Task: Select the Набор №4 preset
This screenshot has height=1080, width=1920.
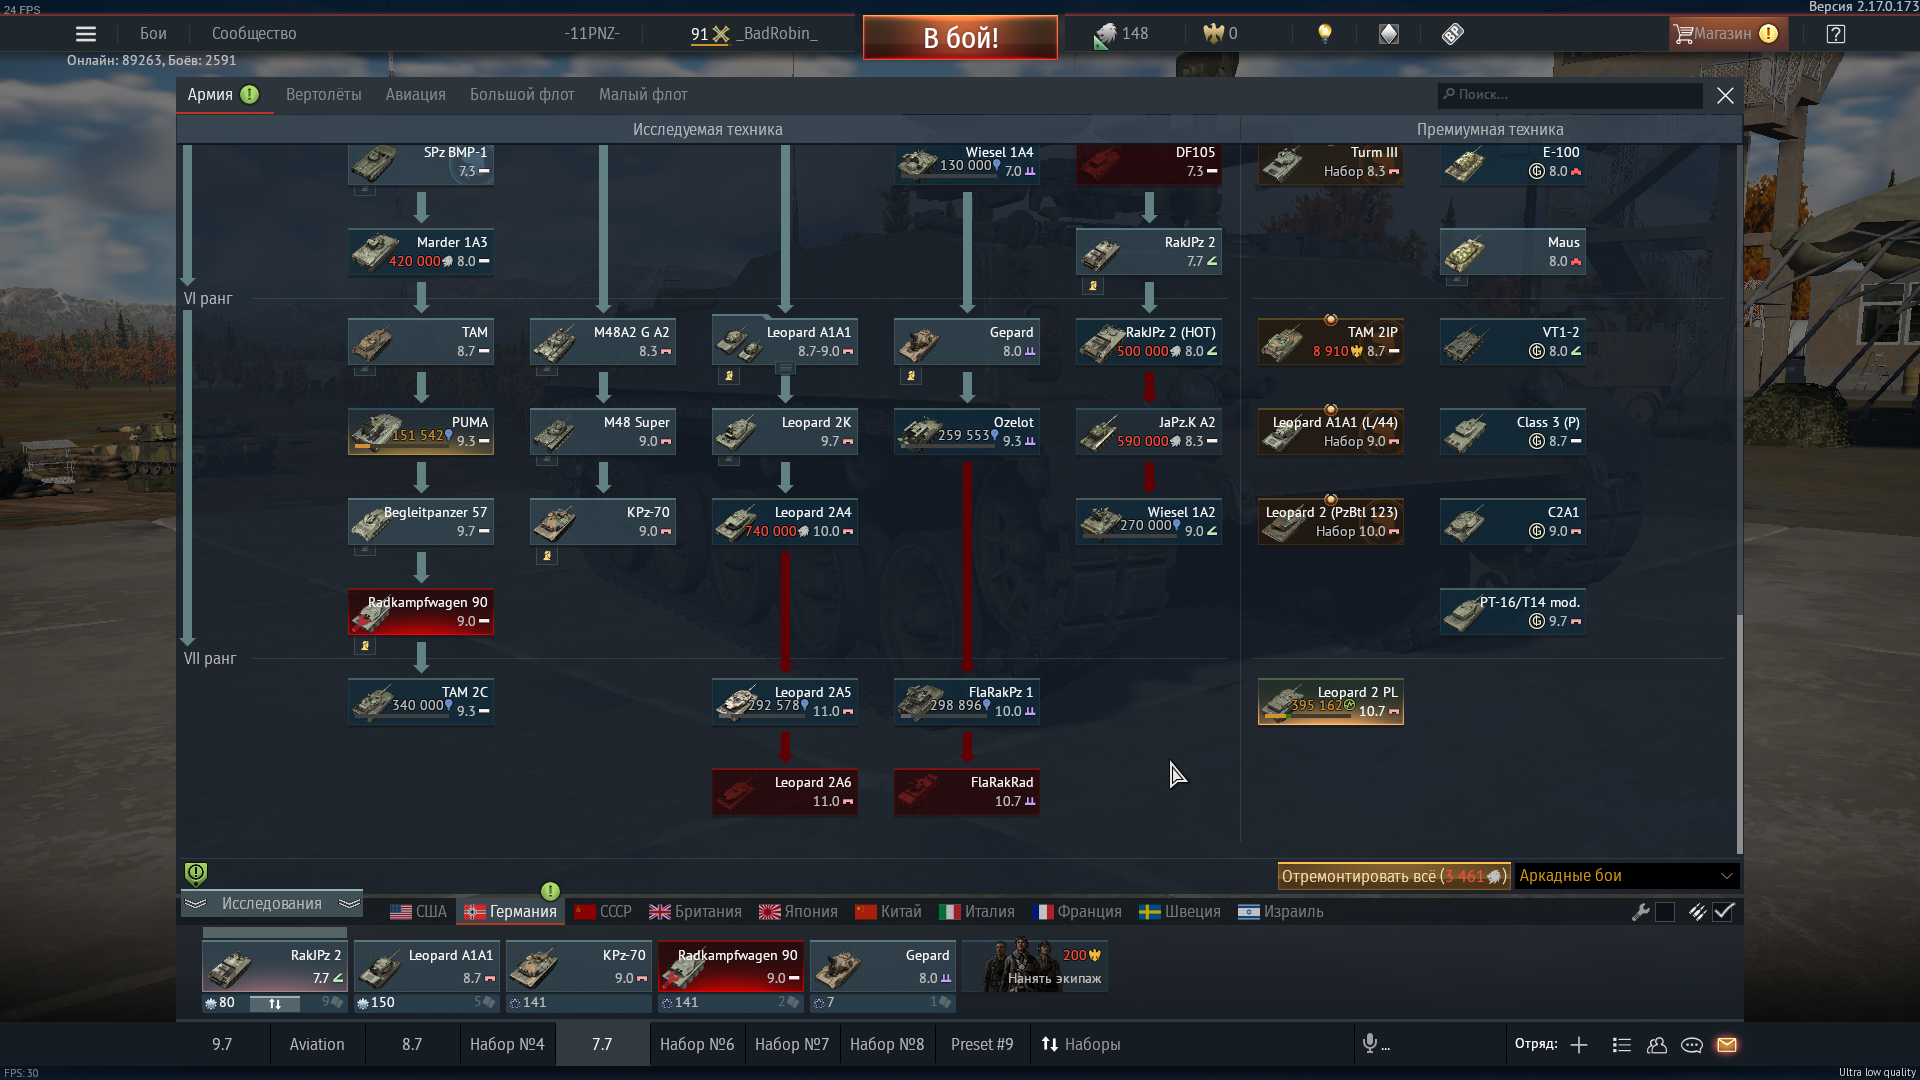Action: click(507, 1044)
